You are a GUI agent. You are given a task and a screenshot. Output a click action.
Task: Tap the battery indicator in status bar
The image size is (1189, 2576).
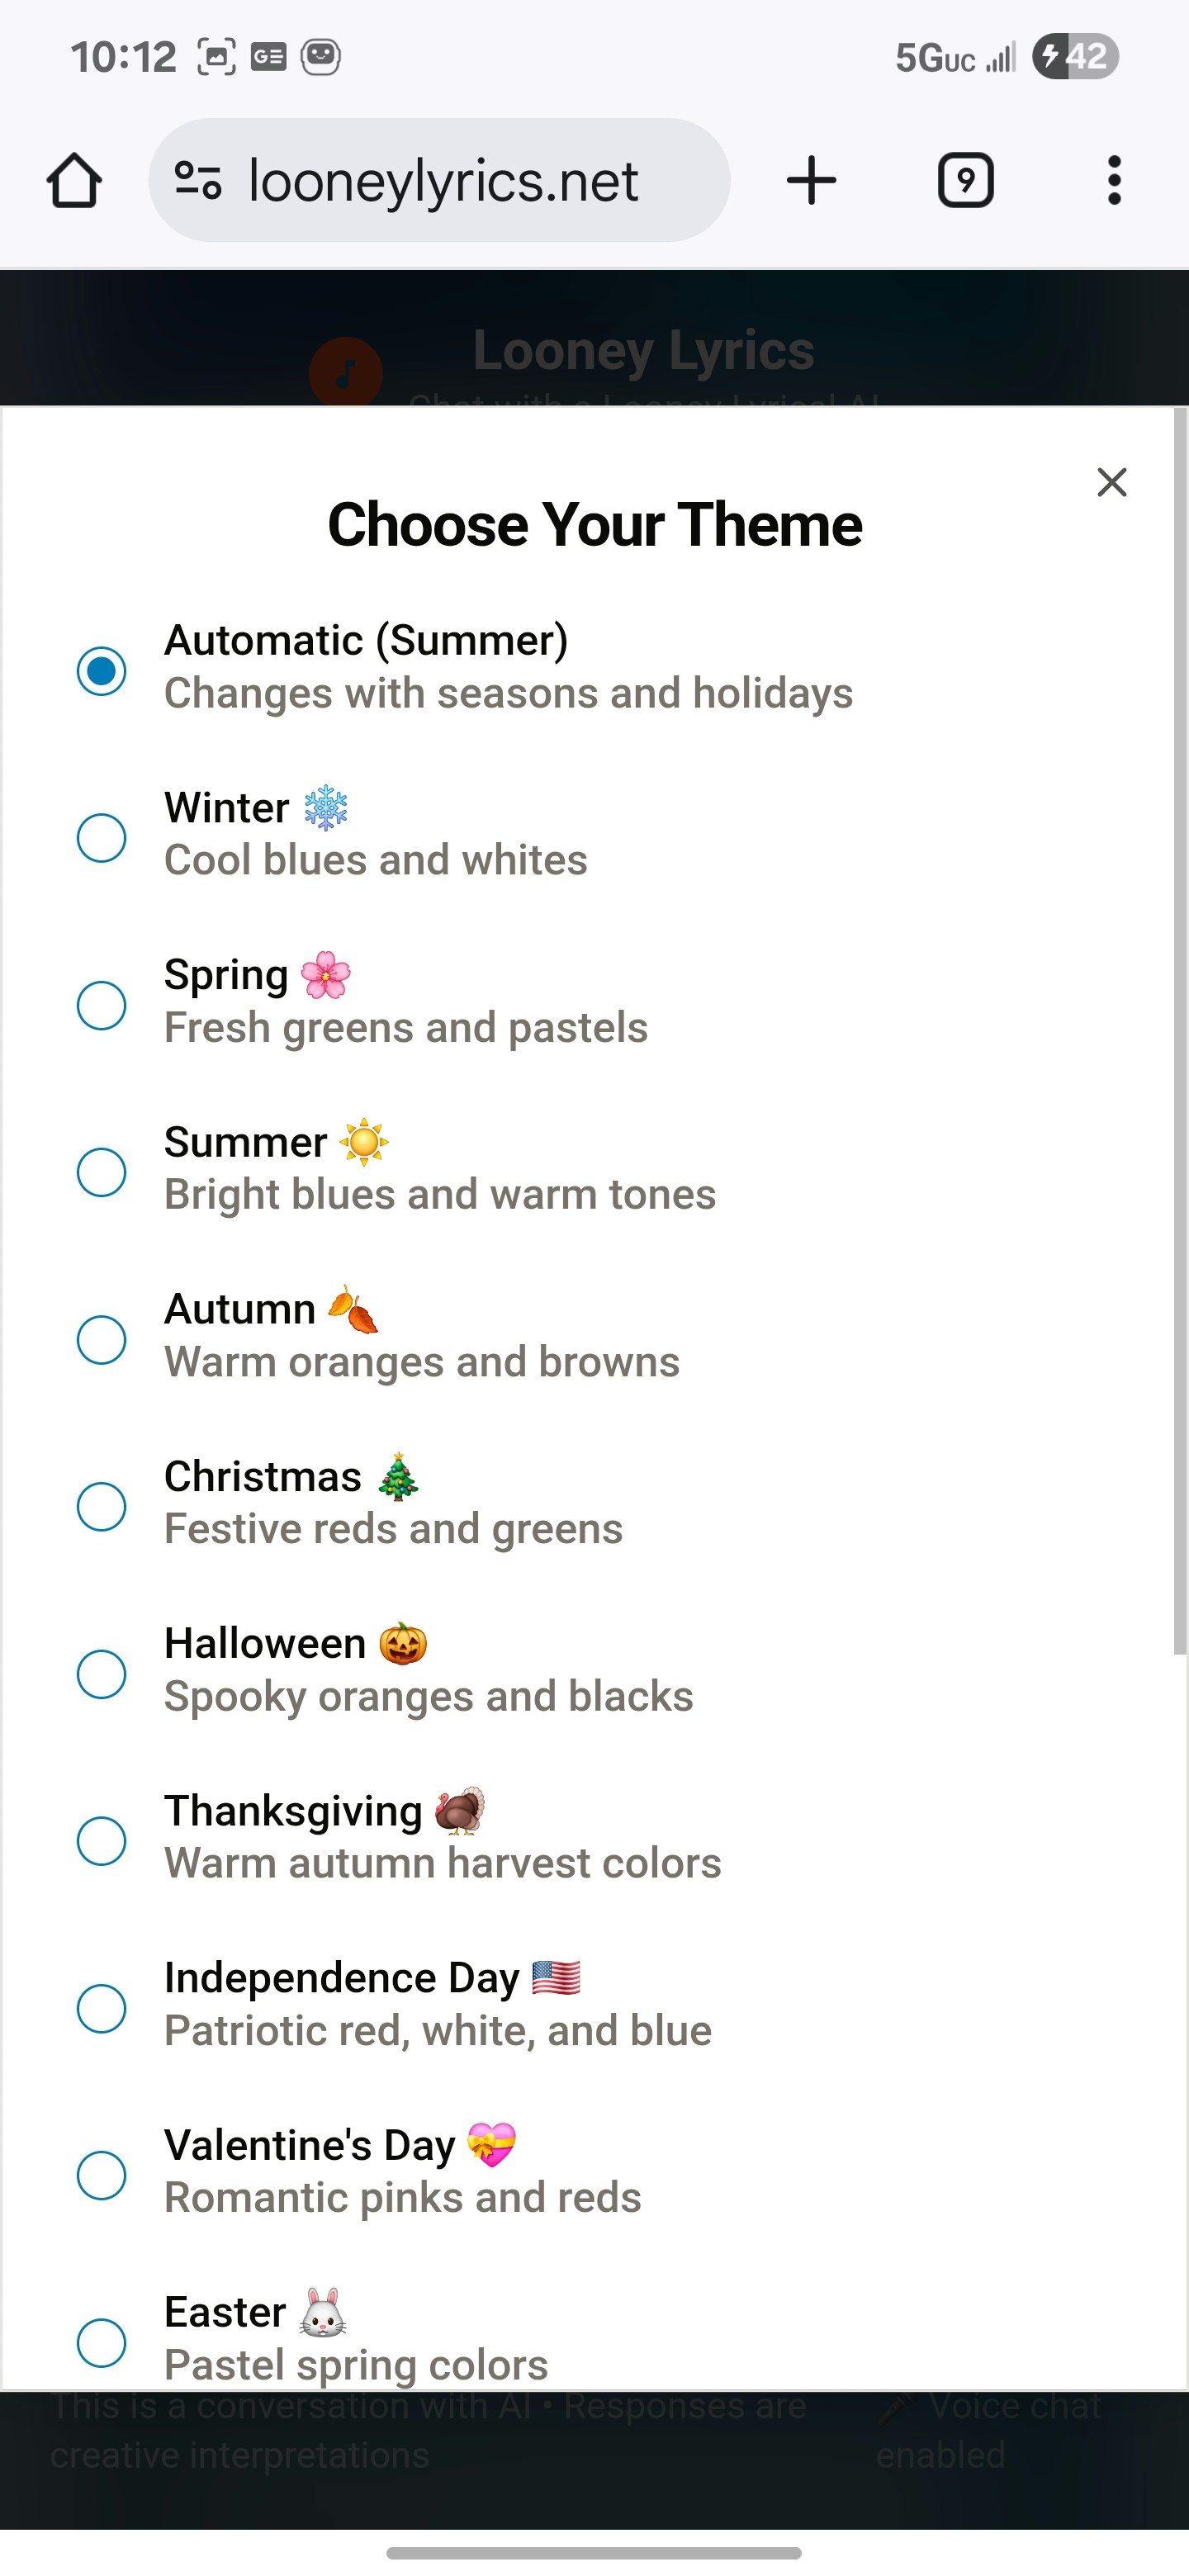tap(1075, 57)
